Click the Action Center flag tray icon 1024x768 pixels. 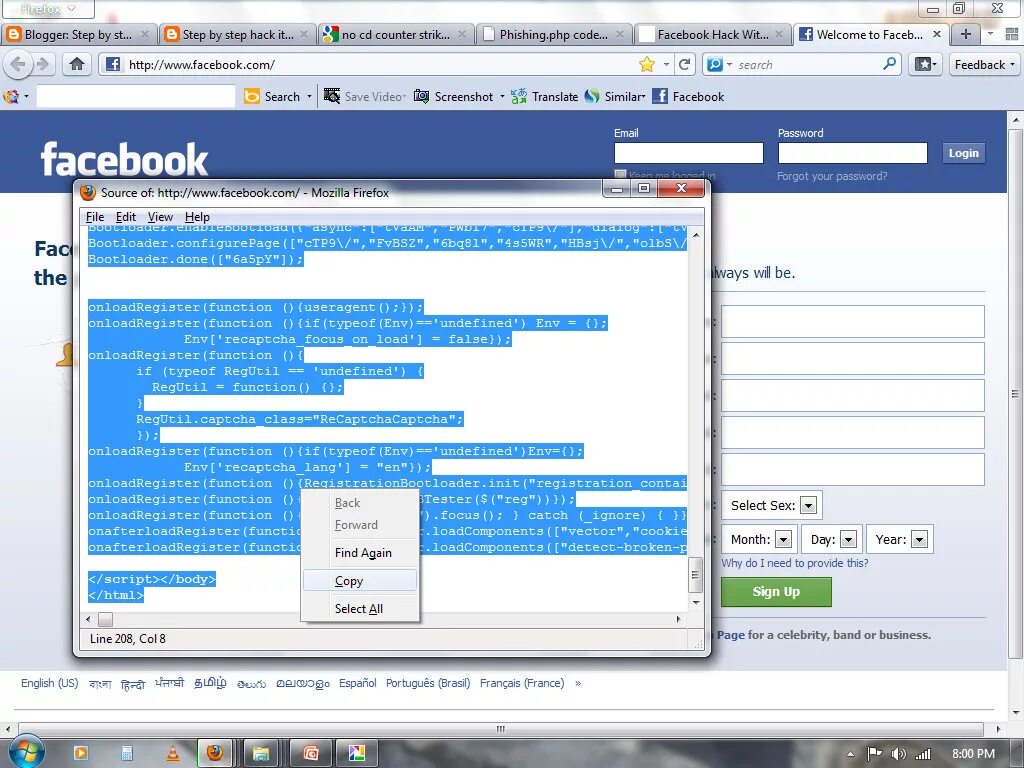point(874,754)
